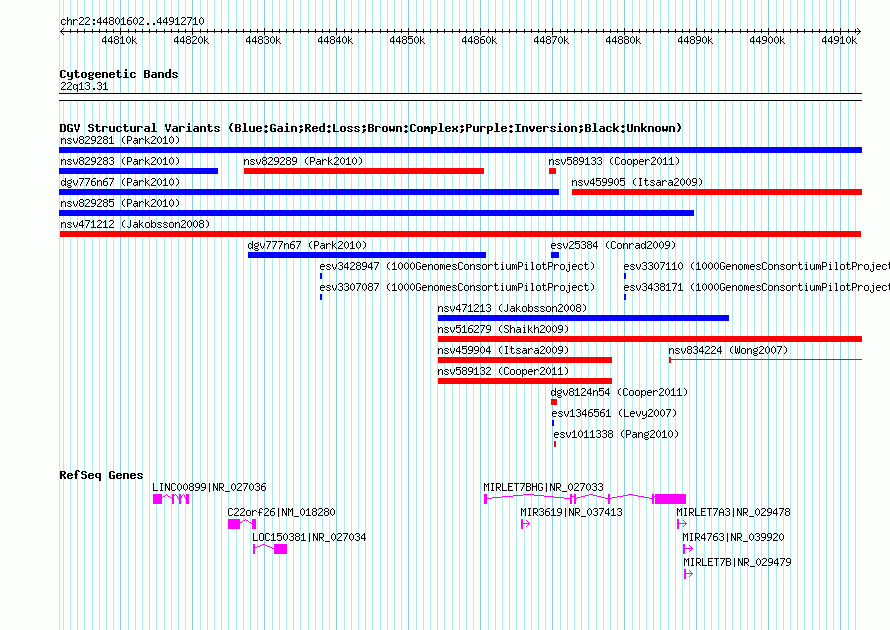Click the RefSeq Genes track title
Image resolution: width=890 pixels, height=630 pixels.
click(101, 475)
